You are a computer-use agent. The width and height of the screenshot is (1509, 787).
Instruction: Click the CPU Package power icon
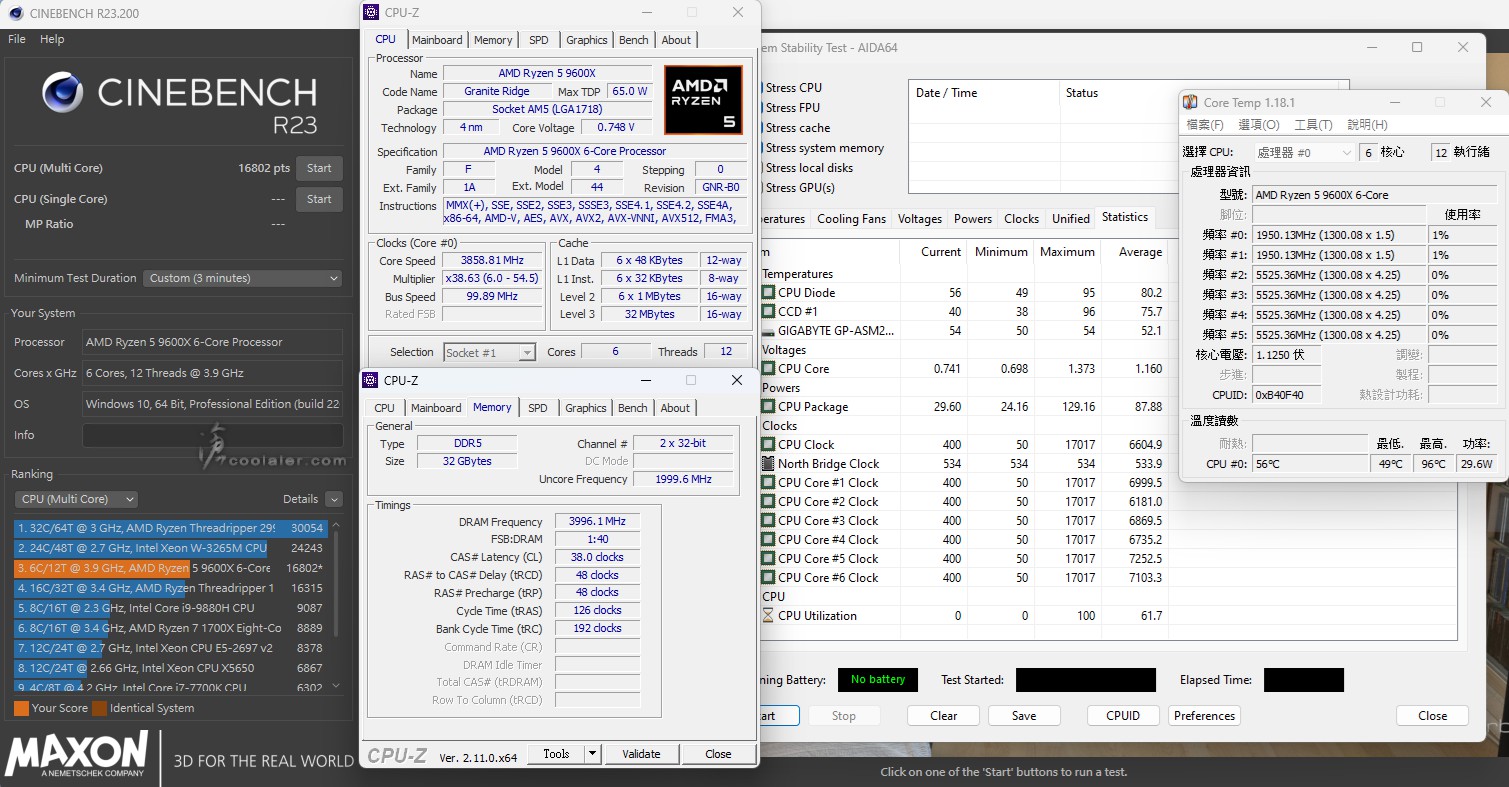coord(768,407)
